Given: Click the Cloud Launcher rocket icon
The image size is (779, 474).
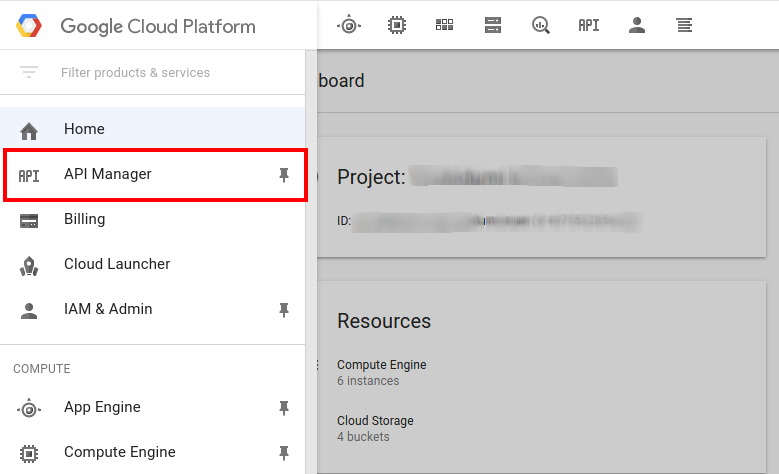Looking at the screenshot, I should point(29,266).
